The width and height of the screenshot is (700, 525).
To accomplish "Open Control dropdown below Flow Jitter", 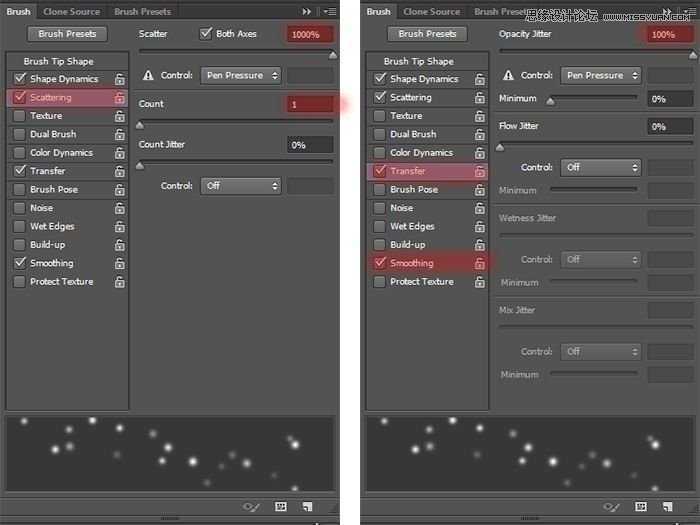I will pos(601,167).
